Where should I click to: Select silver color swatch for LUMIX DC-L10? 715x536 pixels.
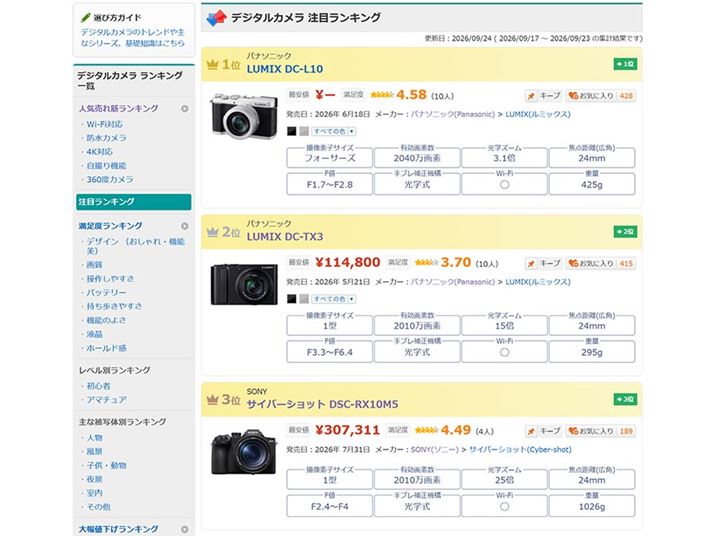(304, 131)
